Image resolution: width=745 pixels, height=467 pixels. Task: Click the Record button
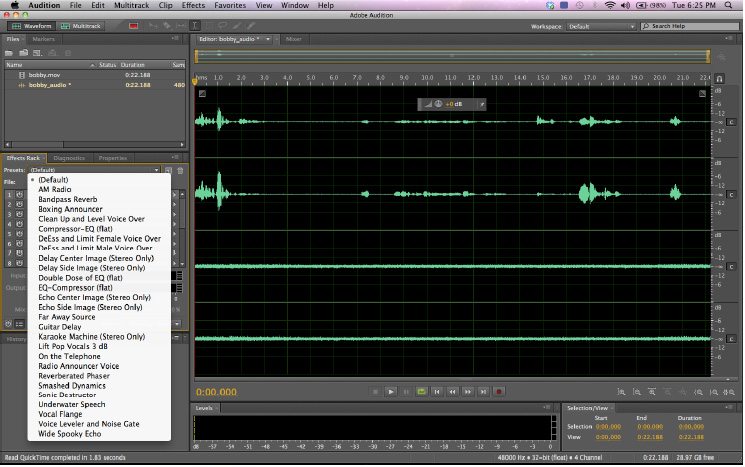[499, 392]
